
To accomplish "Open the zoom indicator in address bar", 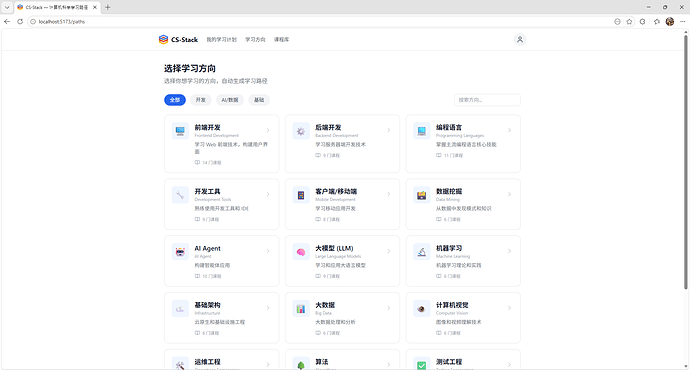I will 617,22.
